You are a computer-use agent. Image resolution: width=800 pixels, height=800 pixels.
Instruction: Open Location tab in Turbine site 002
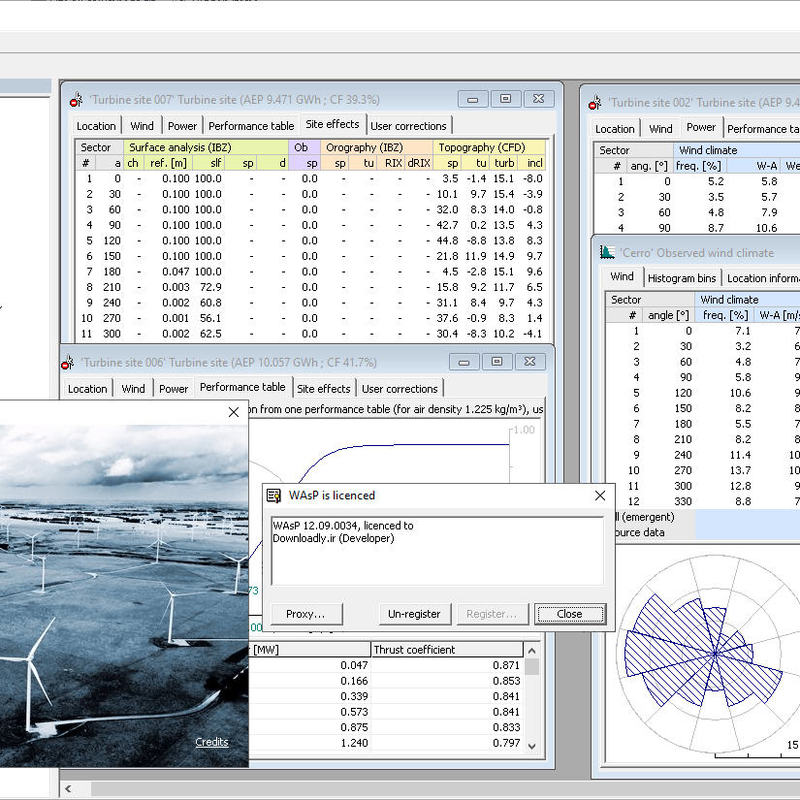pyautogui.click(x=615, y=129)
